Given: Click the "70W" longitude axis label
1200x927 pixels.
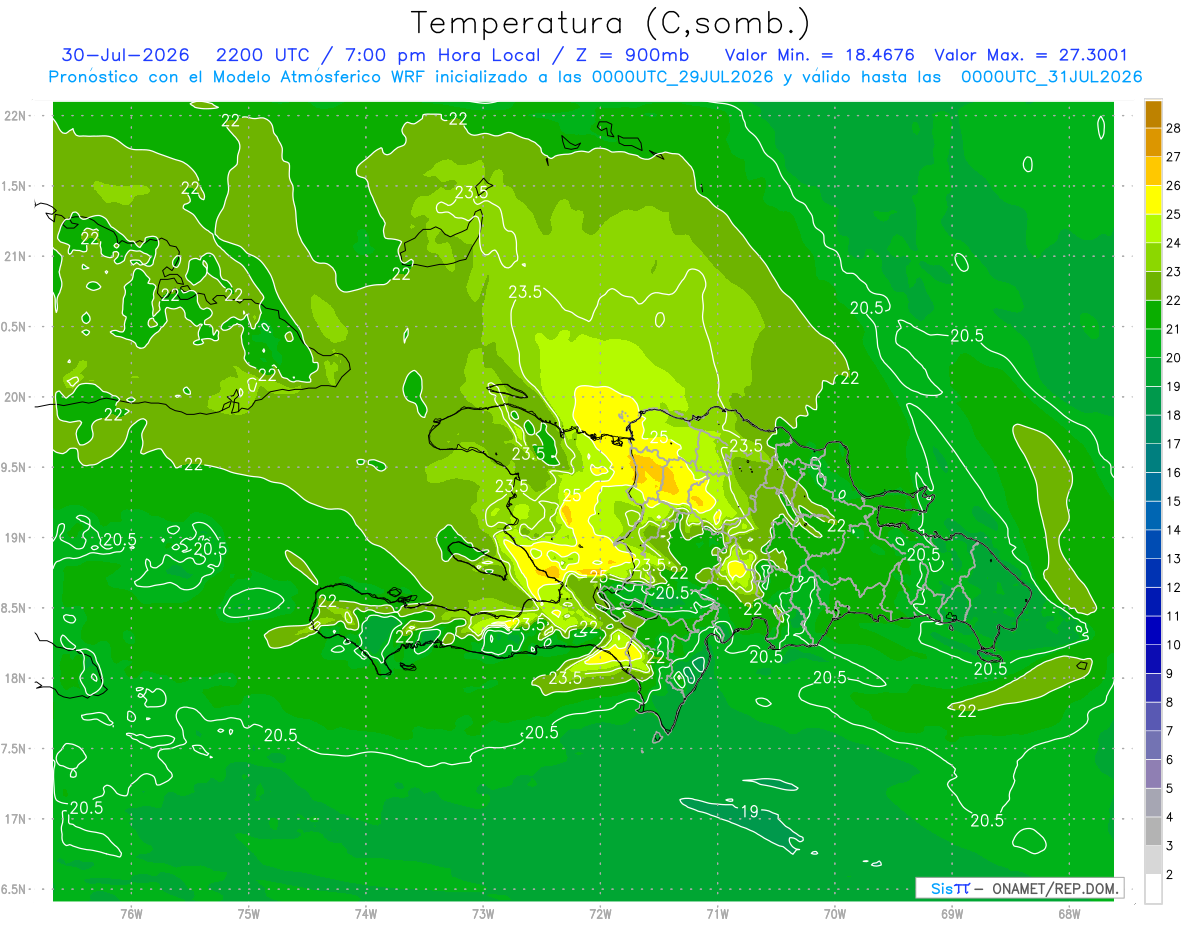Looking at the screenshot, I should pyautogui.click(x=835, y=913).
